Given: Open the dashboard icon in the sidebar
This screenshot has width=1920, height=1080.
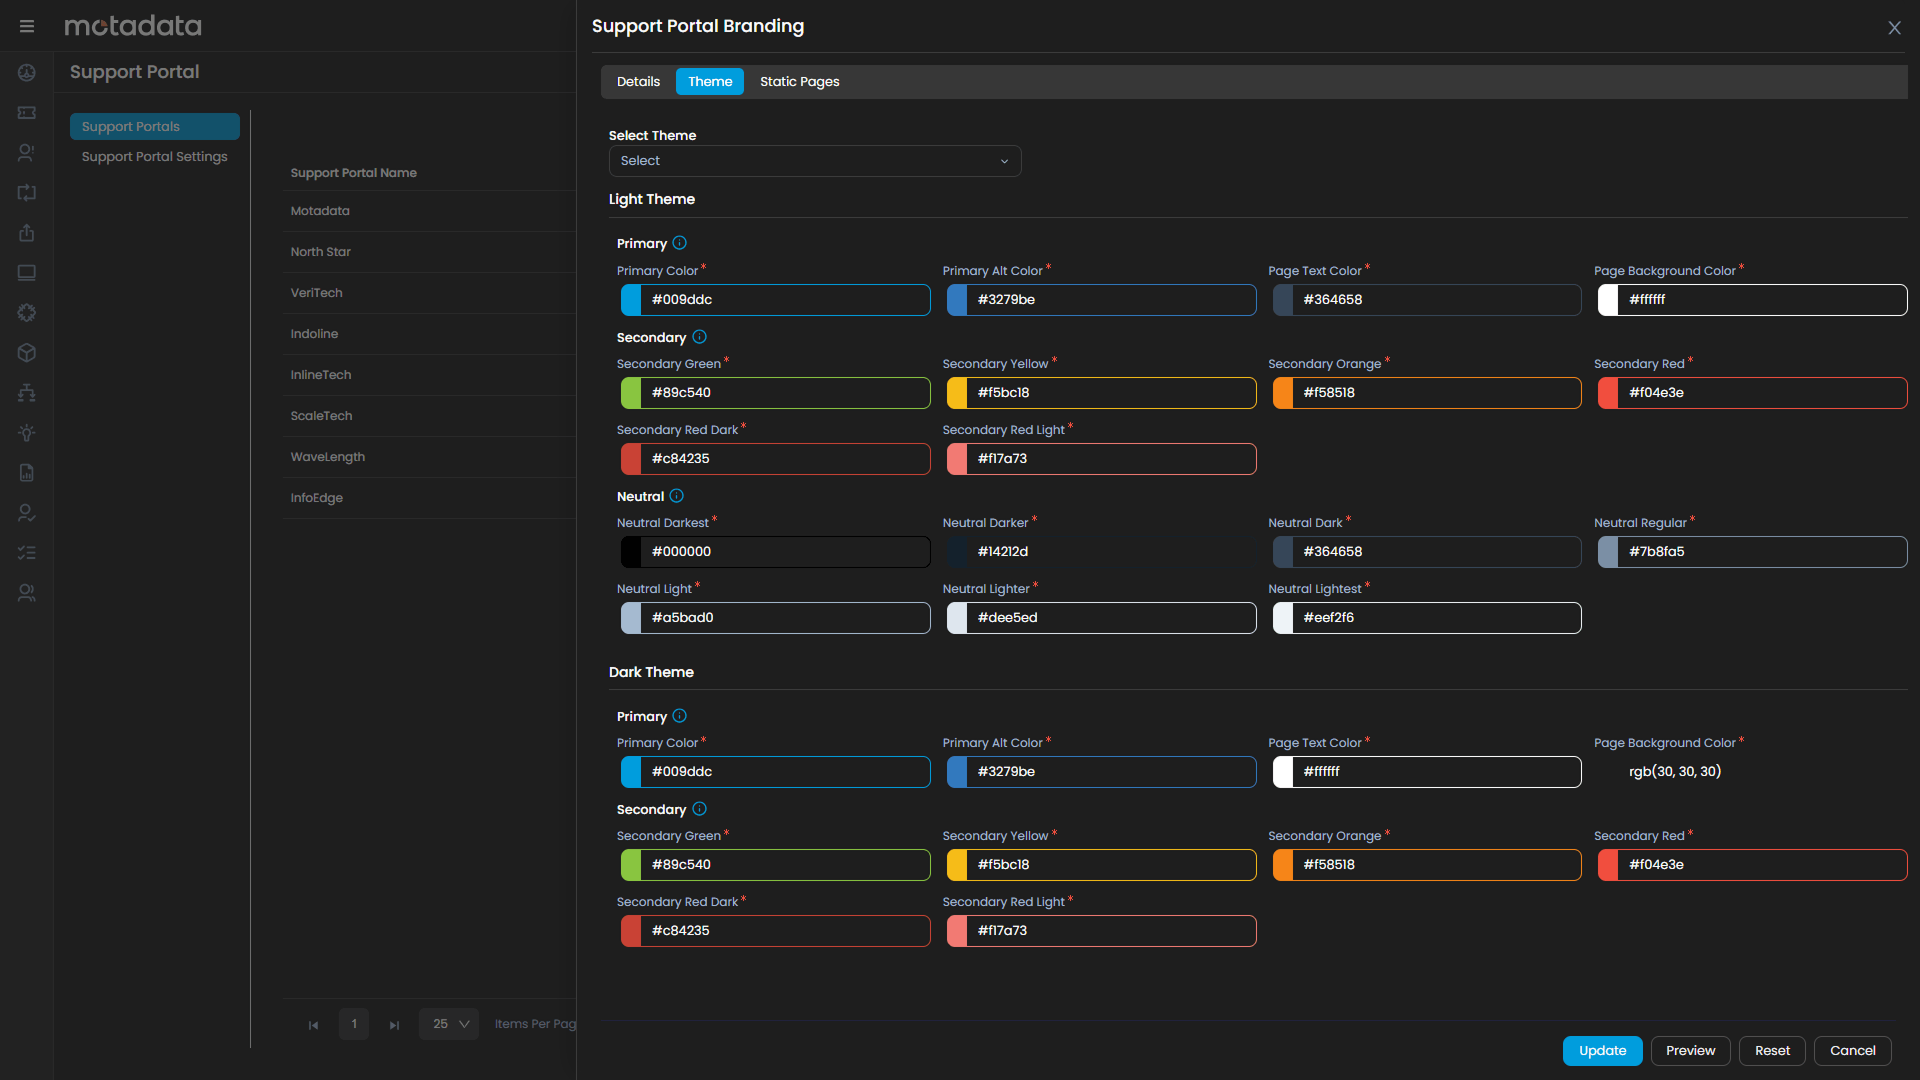Looking at the screenshot, I should (26, 73).
